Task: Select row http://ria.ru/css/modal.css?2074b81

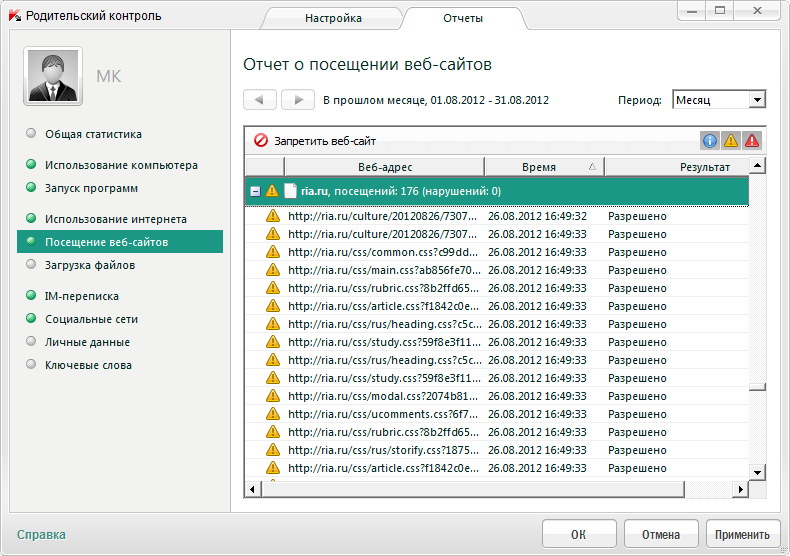Action: click(x=497, y=396)
